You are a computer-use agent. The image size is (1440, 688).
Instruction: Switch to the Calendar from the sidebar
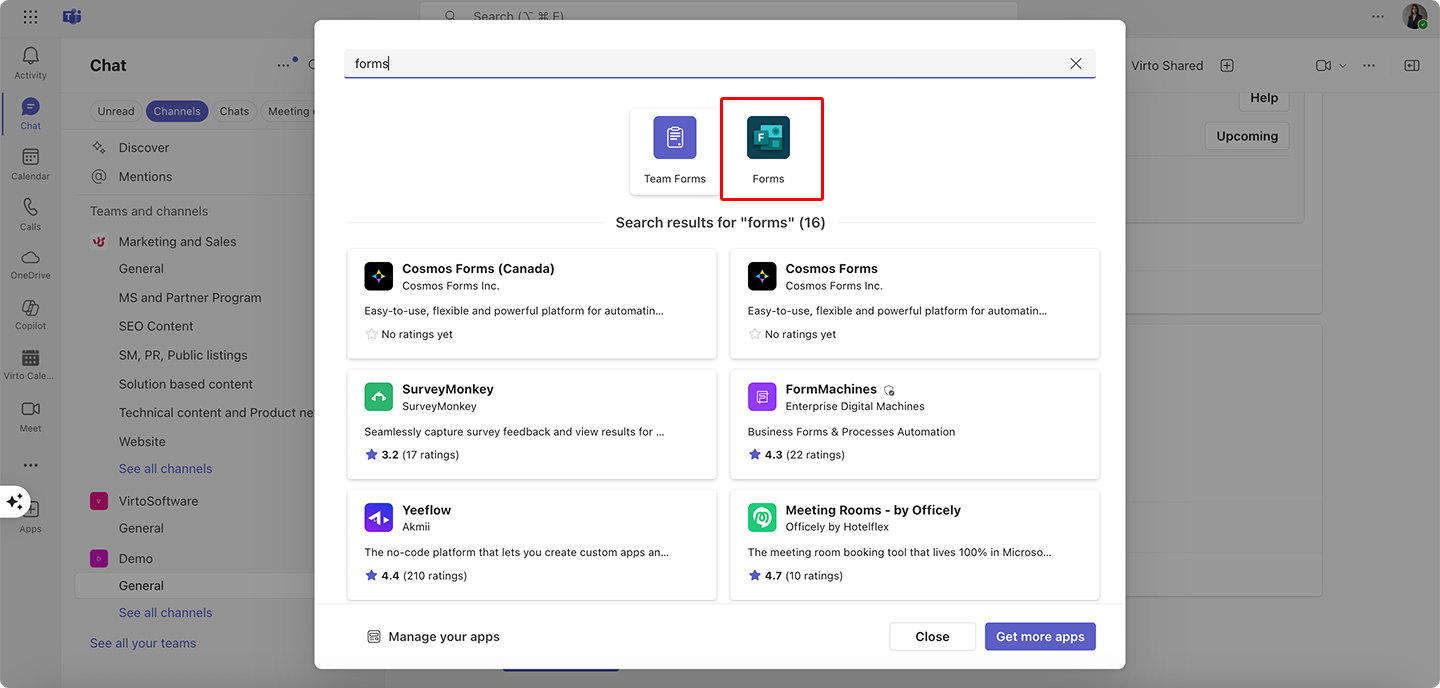tap(30, 160)
